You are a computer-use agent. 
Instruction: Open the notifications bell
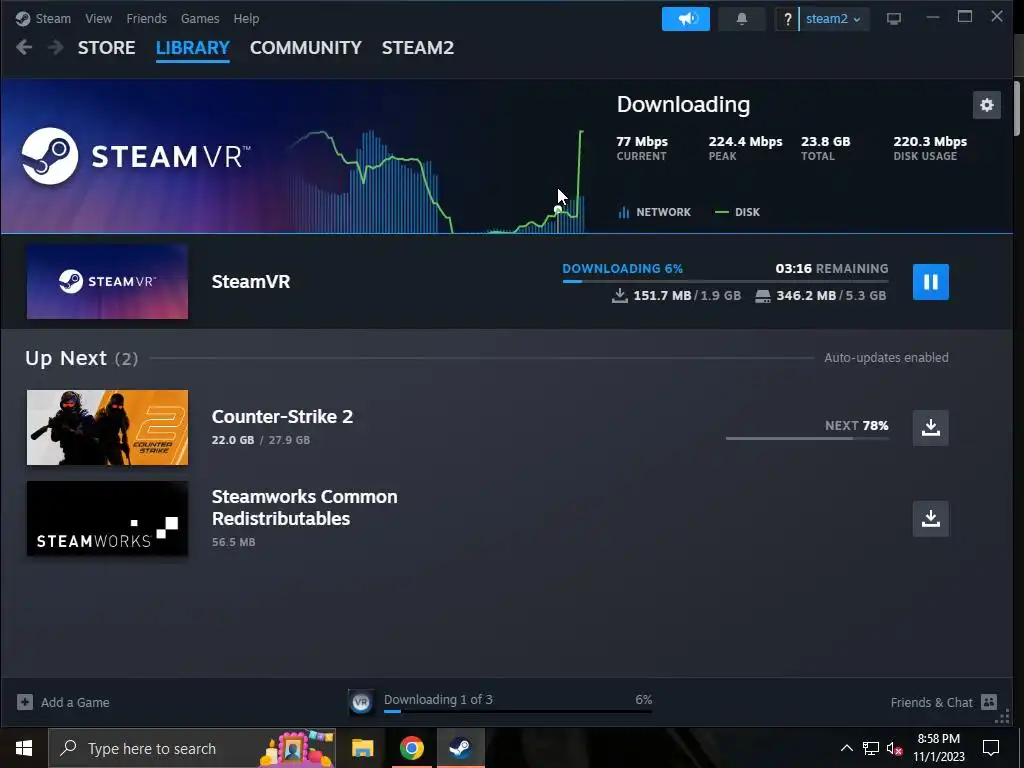742,19
